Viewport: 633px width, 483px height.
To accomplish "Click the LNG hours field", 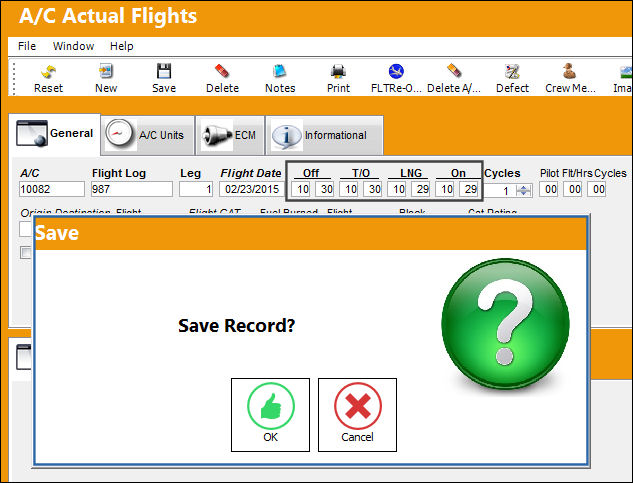I will (x=397, y=189).
